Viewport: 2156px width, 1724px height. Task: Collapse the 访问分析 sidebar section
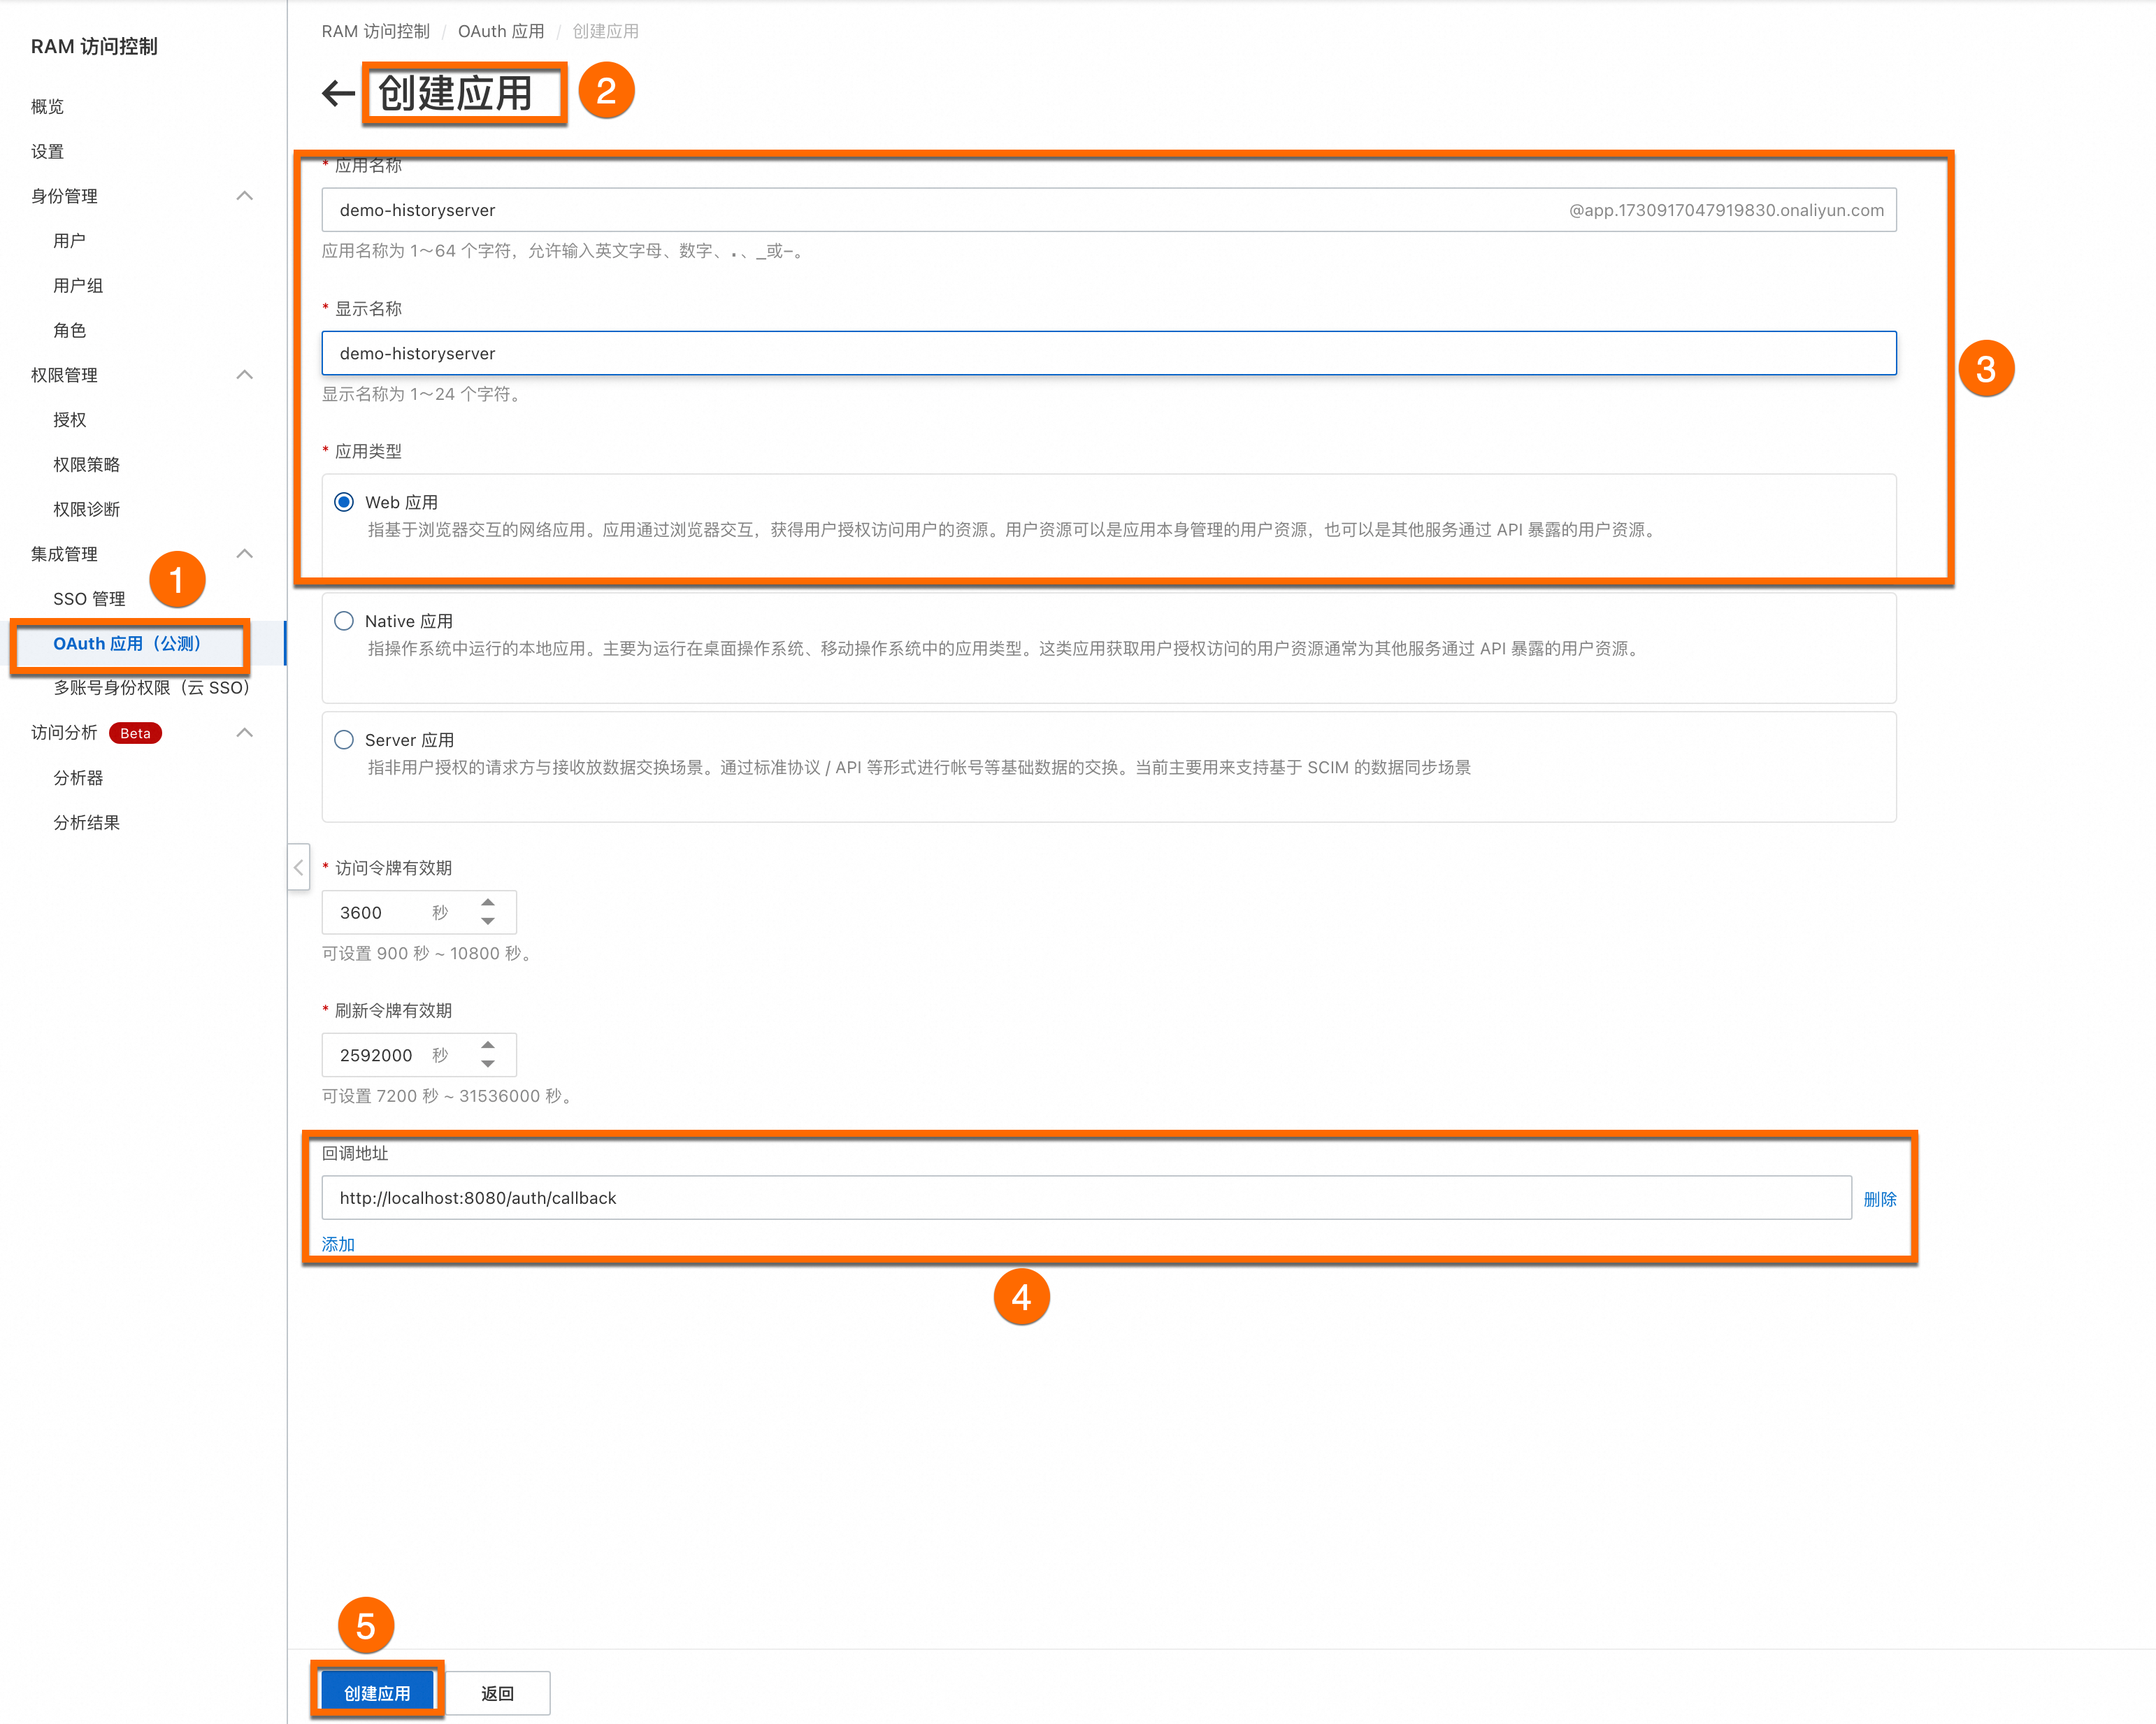click(244, 733)
